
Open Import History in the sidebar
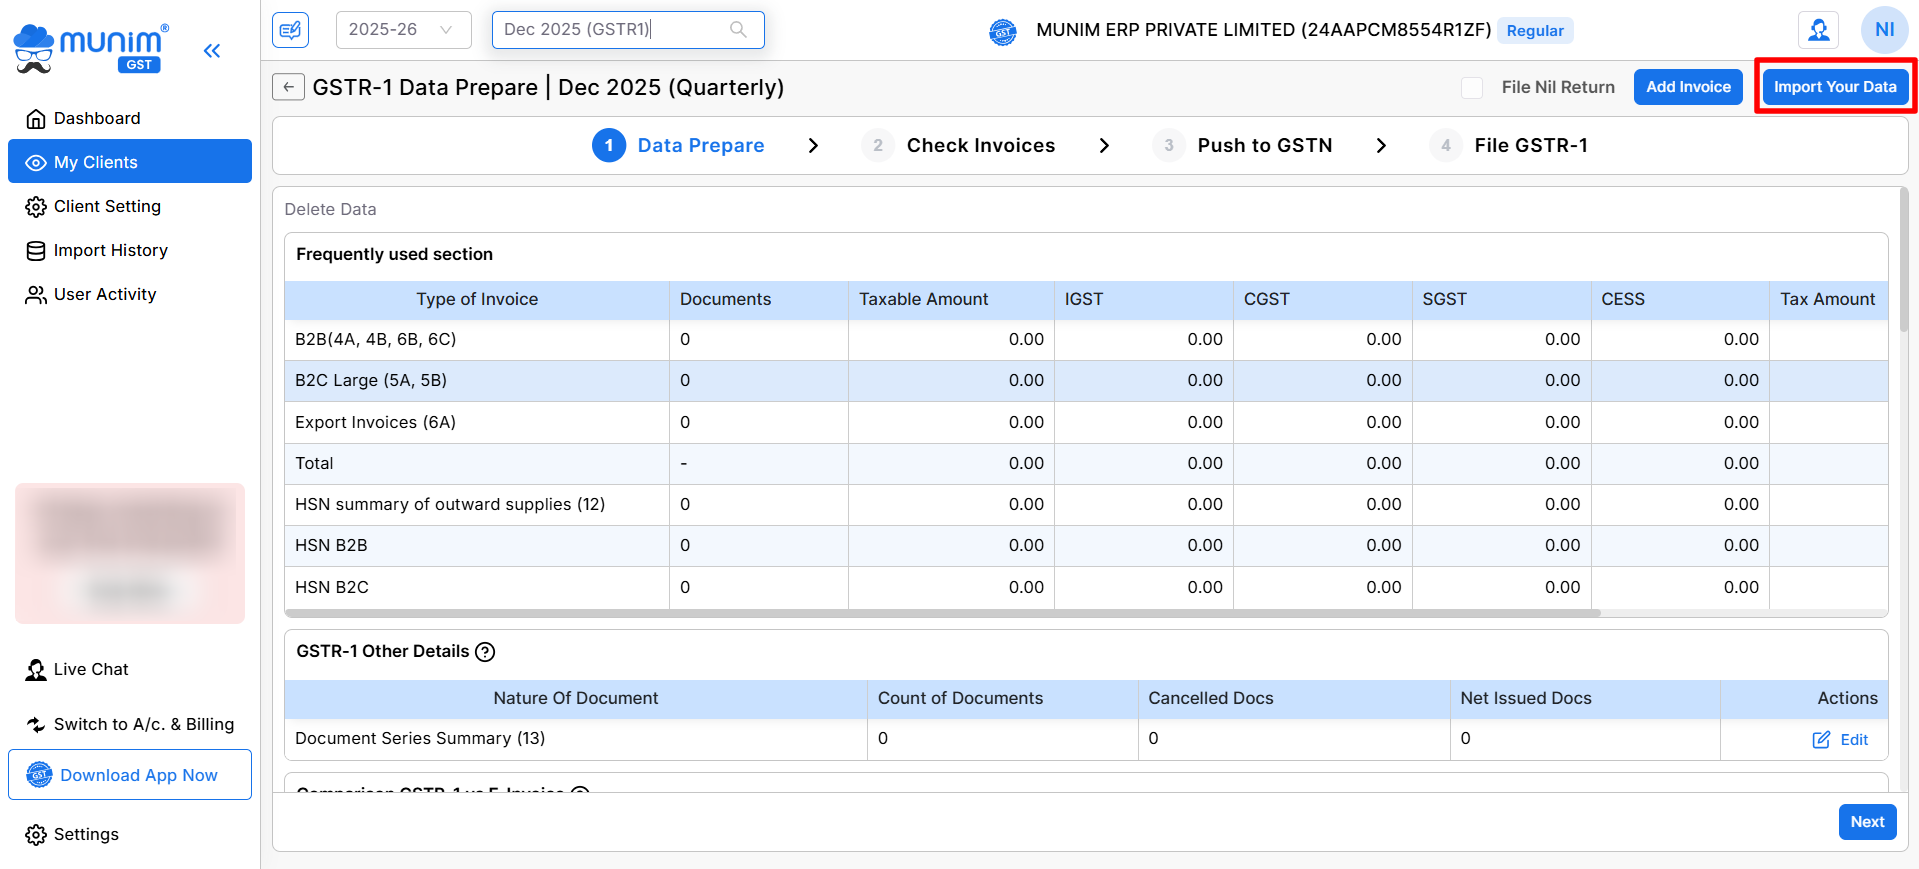[x=110, y=251]
